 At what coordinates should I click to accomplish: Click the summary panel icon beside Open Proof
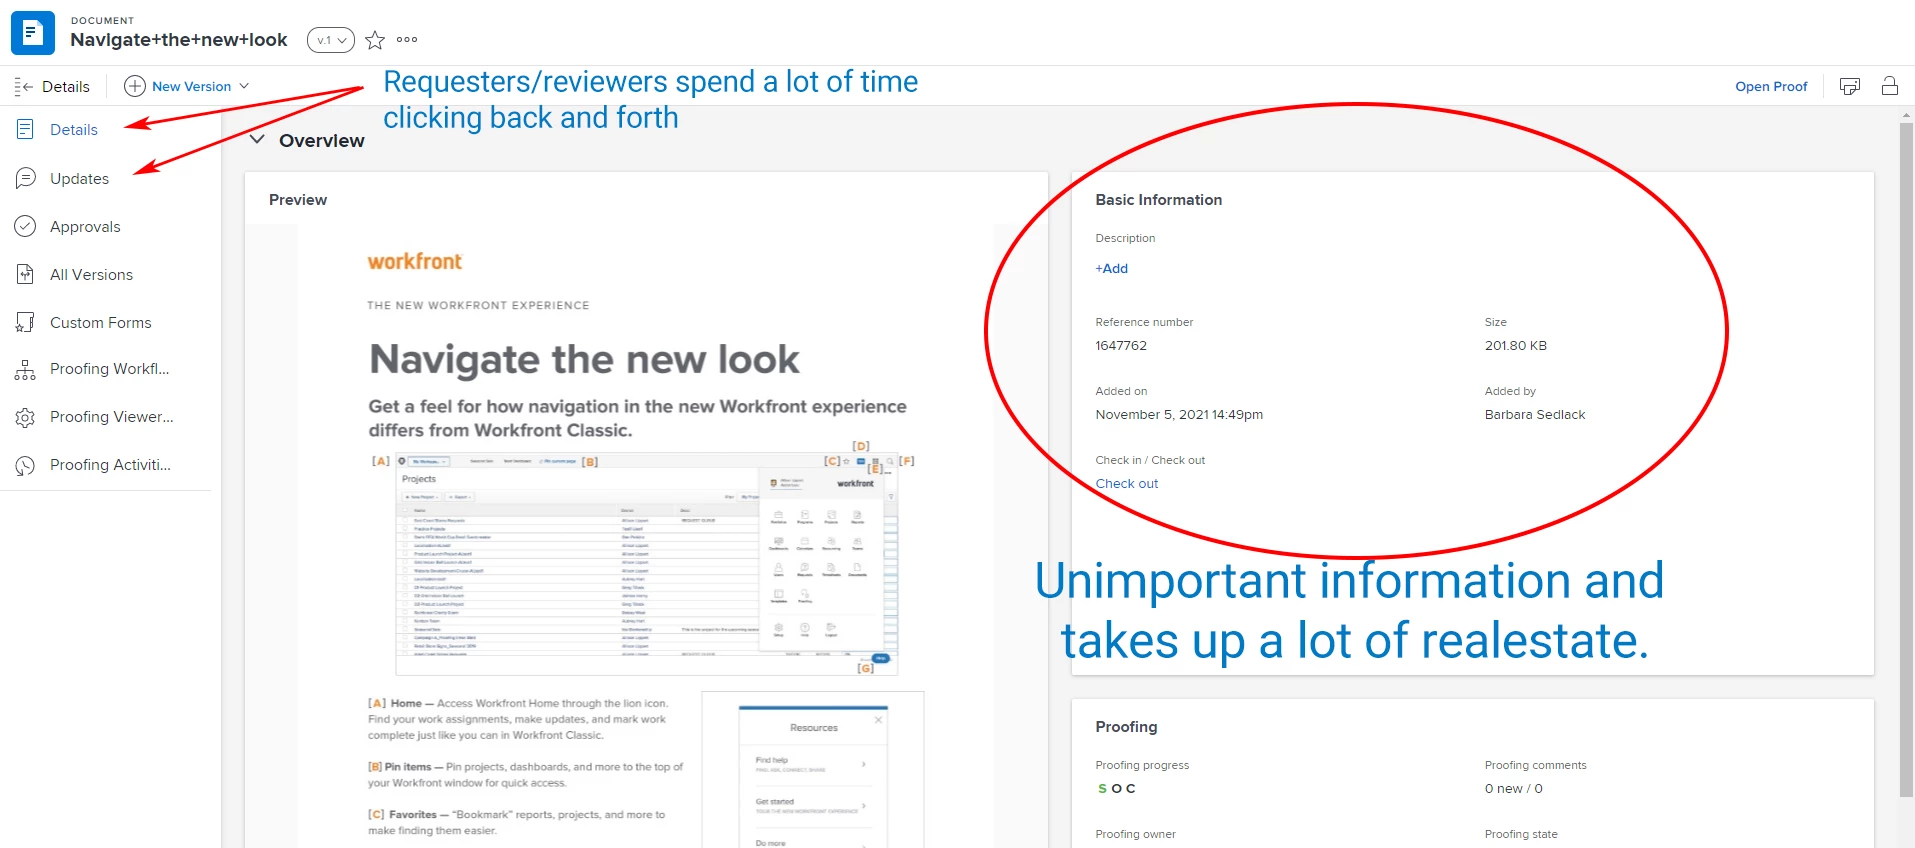[1850, 86]
